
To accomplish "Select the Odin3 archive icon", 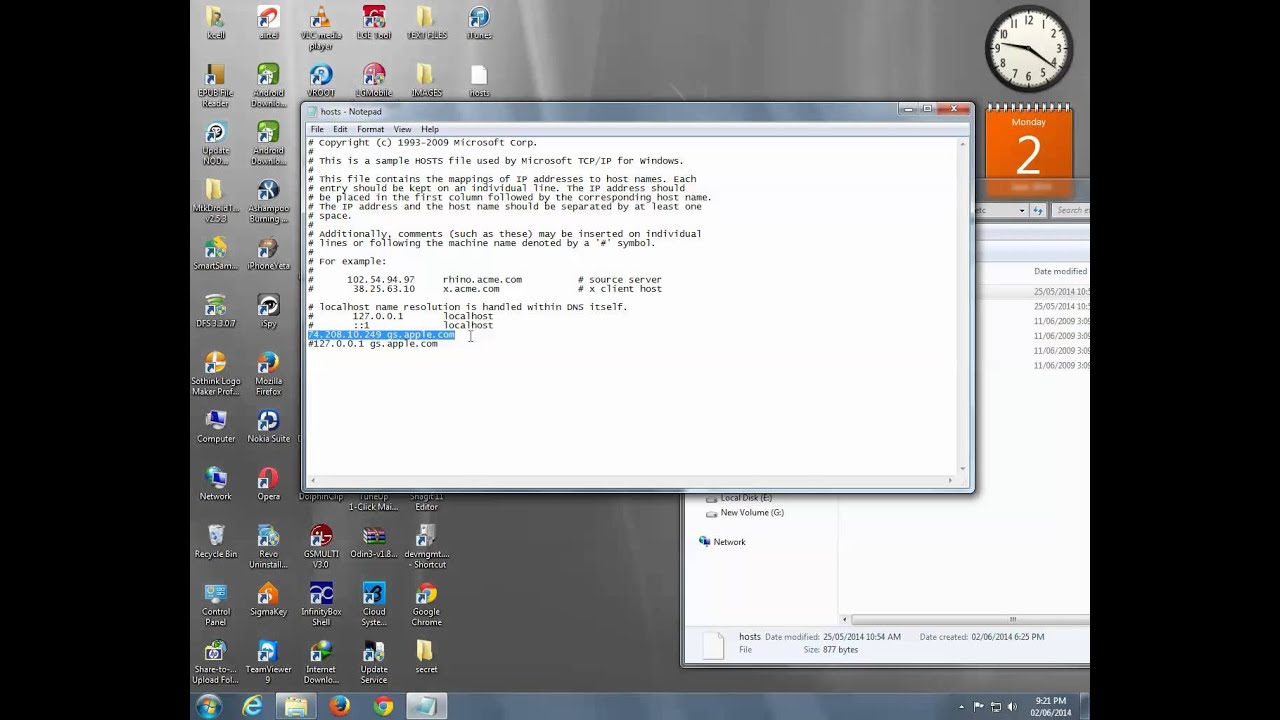I will click(x=374, y=542).
